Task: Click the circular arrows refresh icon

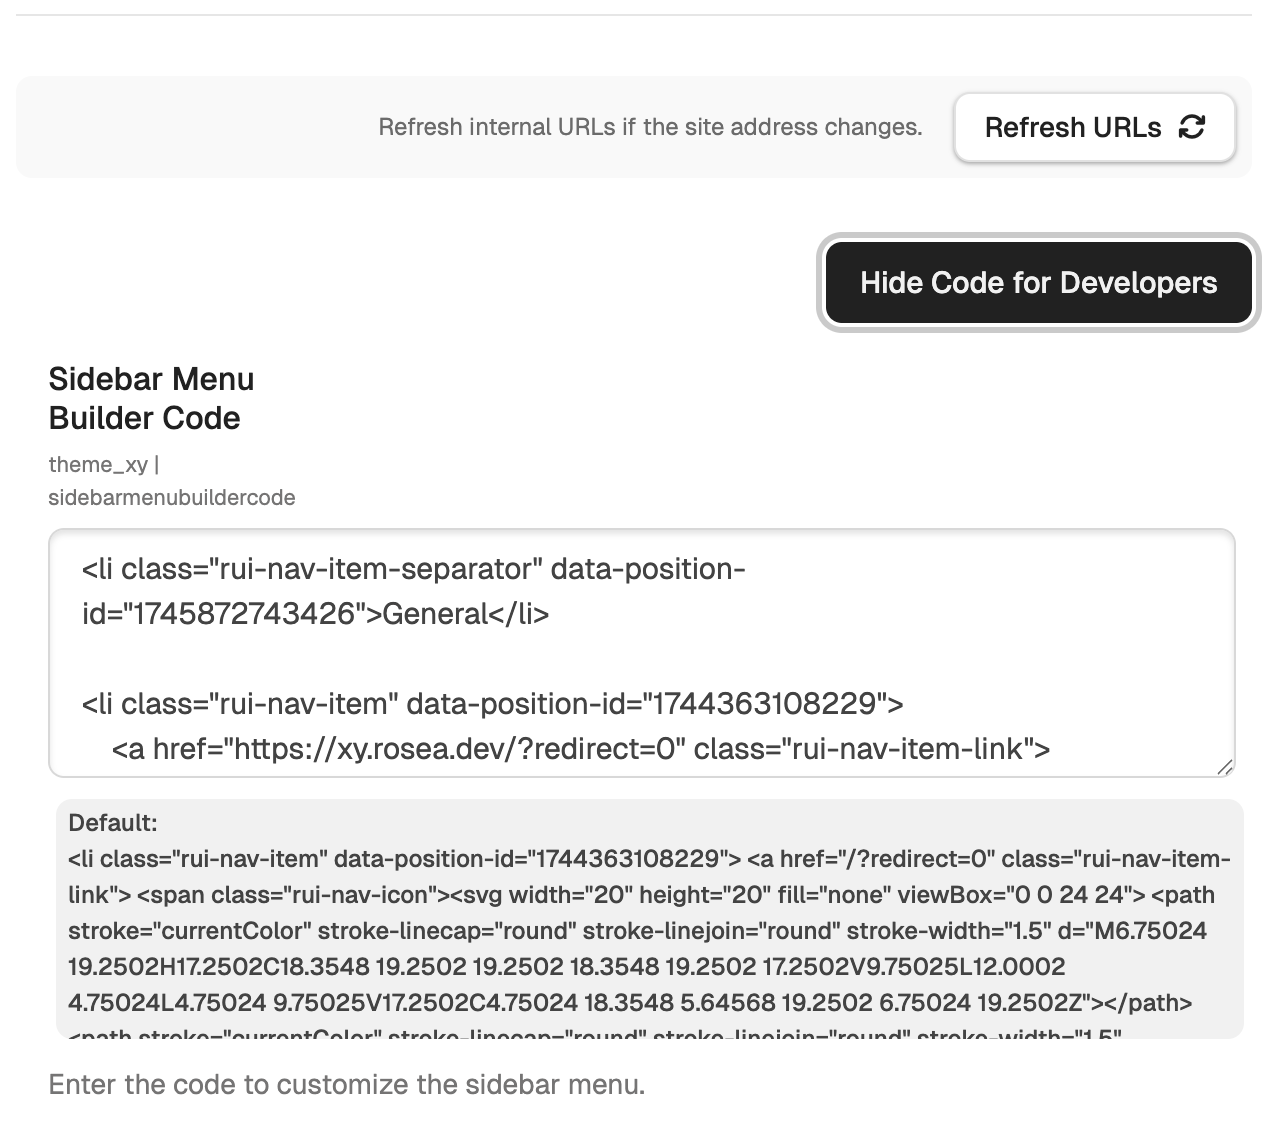Action: (1192, 127)
